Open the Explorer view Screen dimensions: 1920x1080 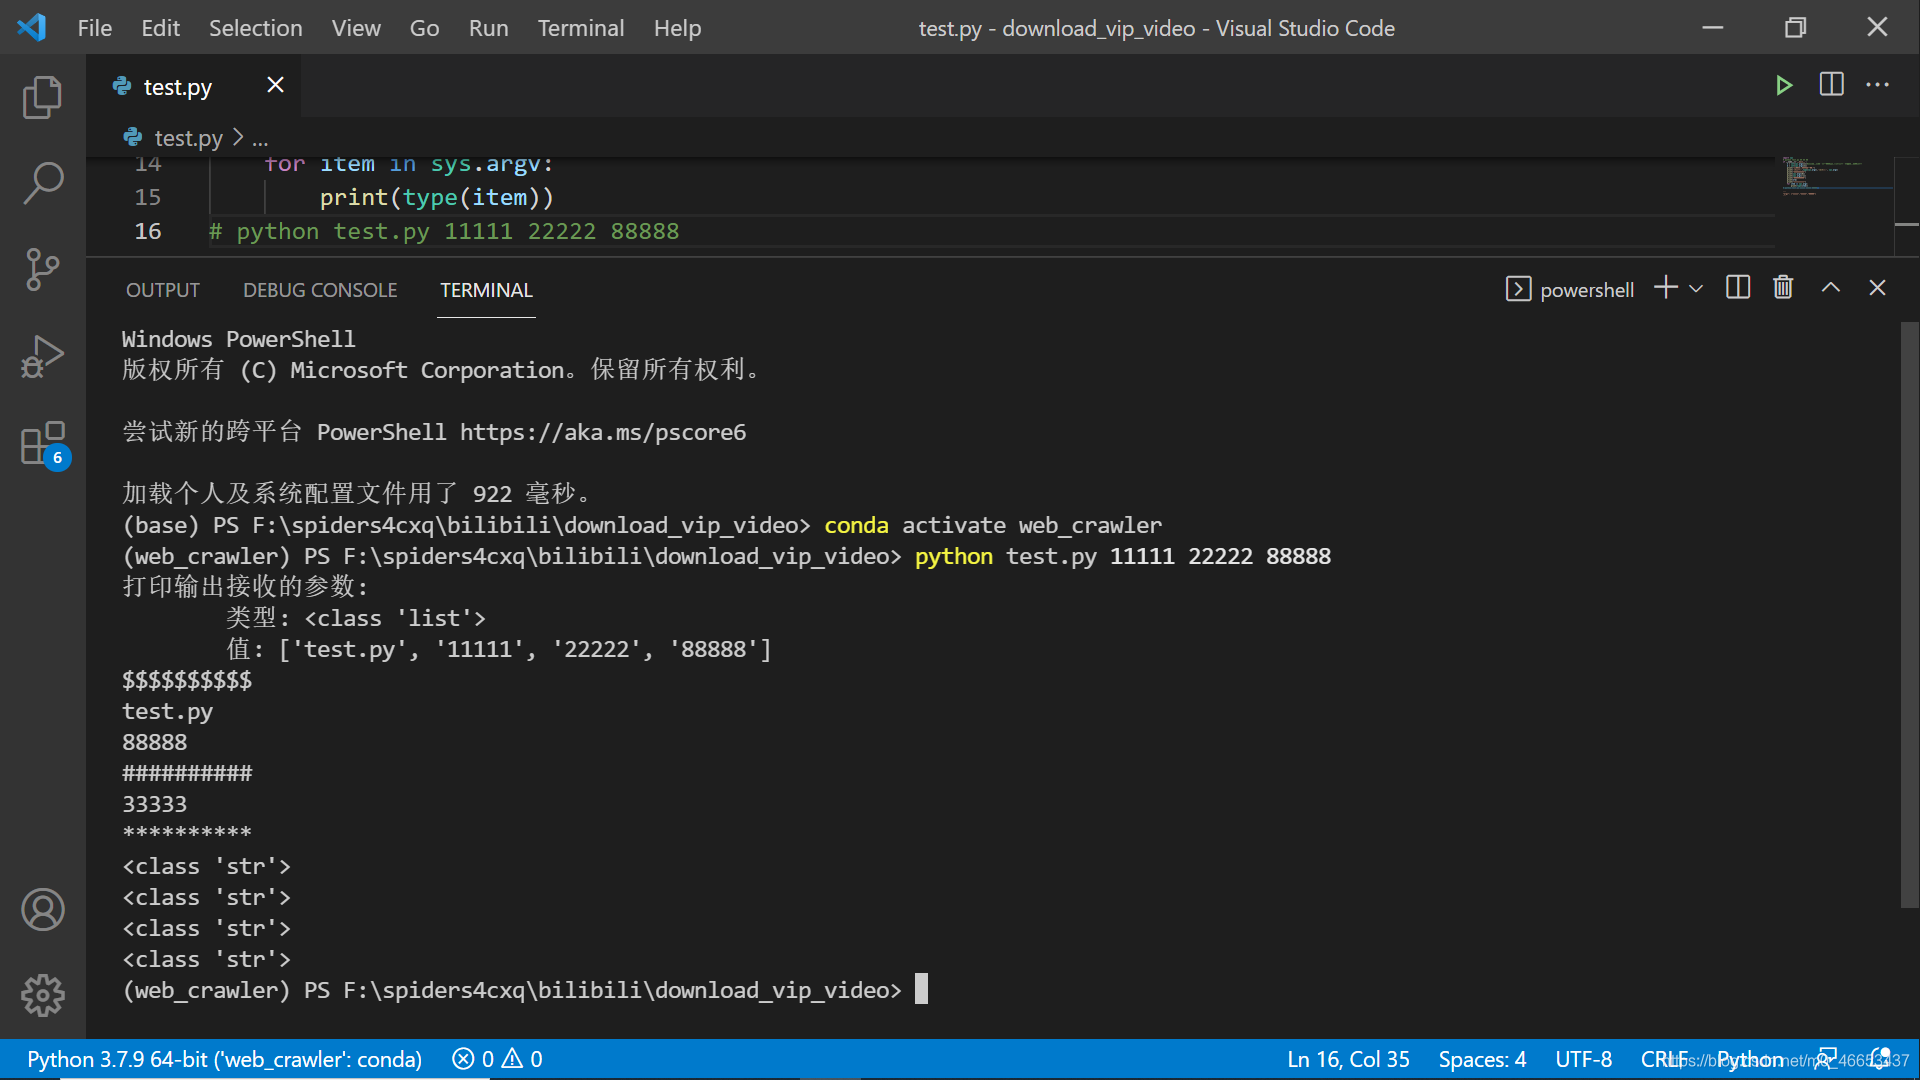click(x=42, y=97)
